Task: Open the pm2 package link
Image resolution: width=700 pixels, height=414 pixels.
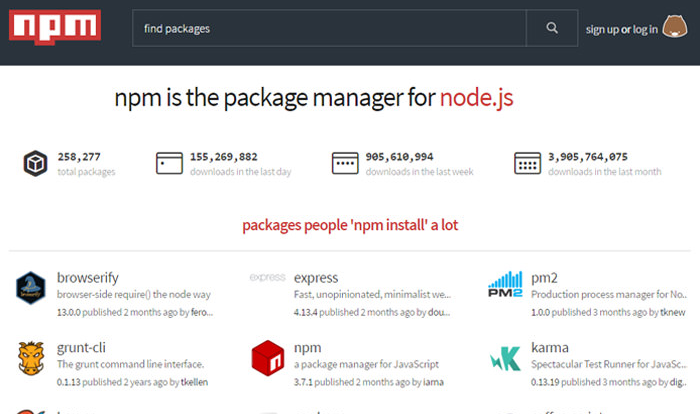Action: pos(544,278)
